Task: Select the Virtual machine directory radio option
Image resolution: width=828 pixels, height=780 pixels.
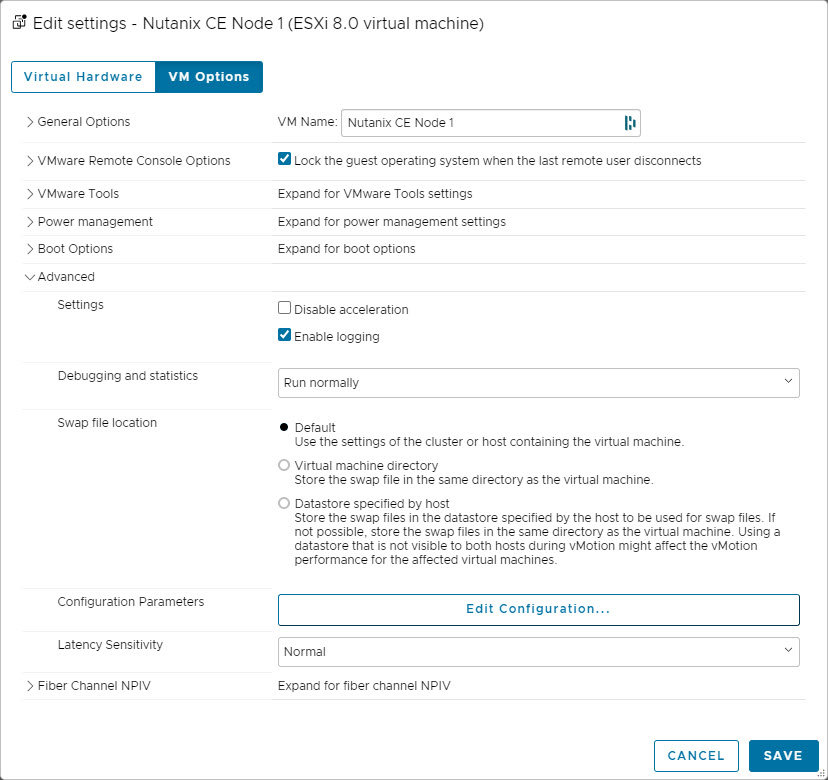Action: coord(284,465)
